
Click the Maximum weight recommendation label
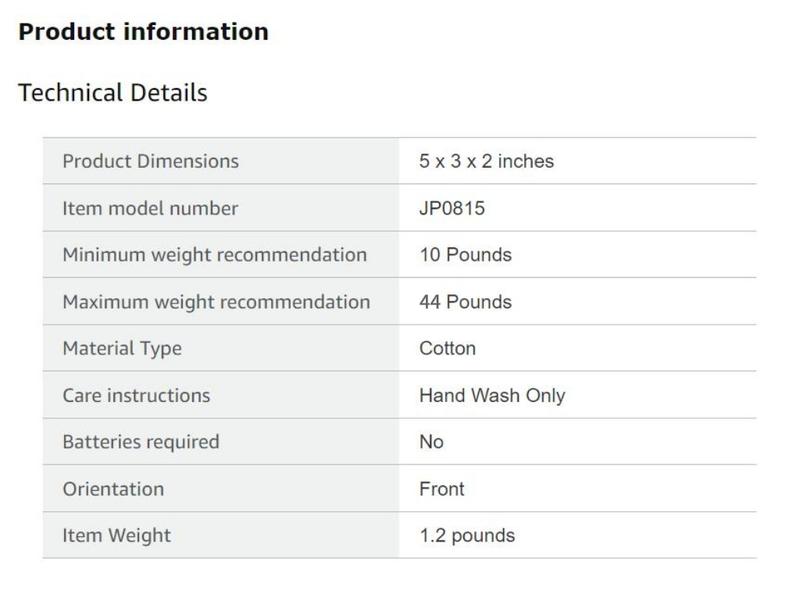coord(216,302)
